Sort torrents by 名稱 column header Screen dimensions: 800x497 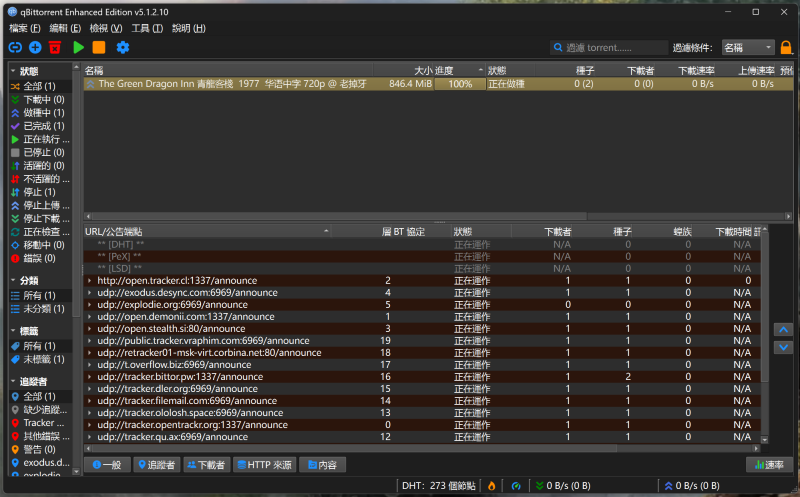tap(228, 70)
